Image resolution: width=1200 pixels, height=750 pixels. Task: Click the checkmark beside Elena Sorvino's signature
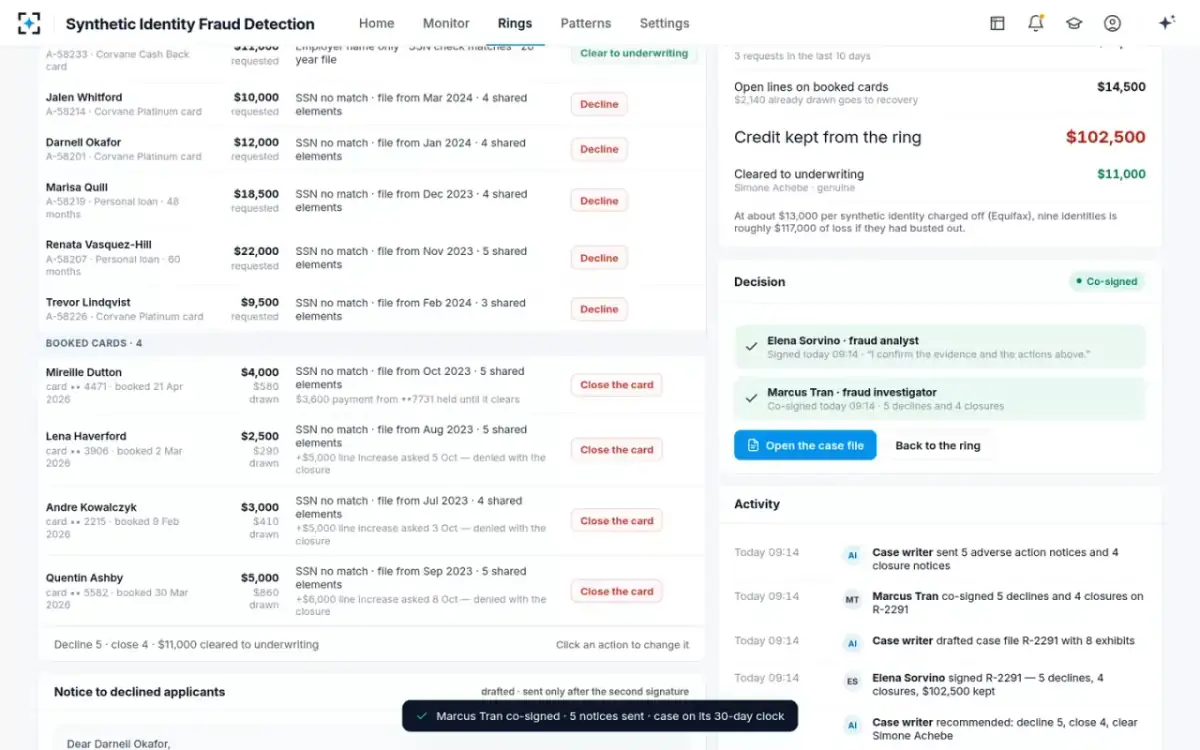[751, 347]
